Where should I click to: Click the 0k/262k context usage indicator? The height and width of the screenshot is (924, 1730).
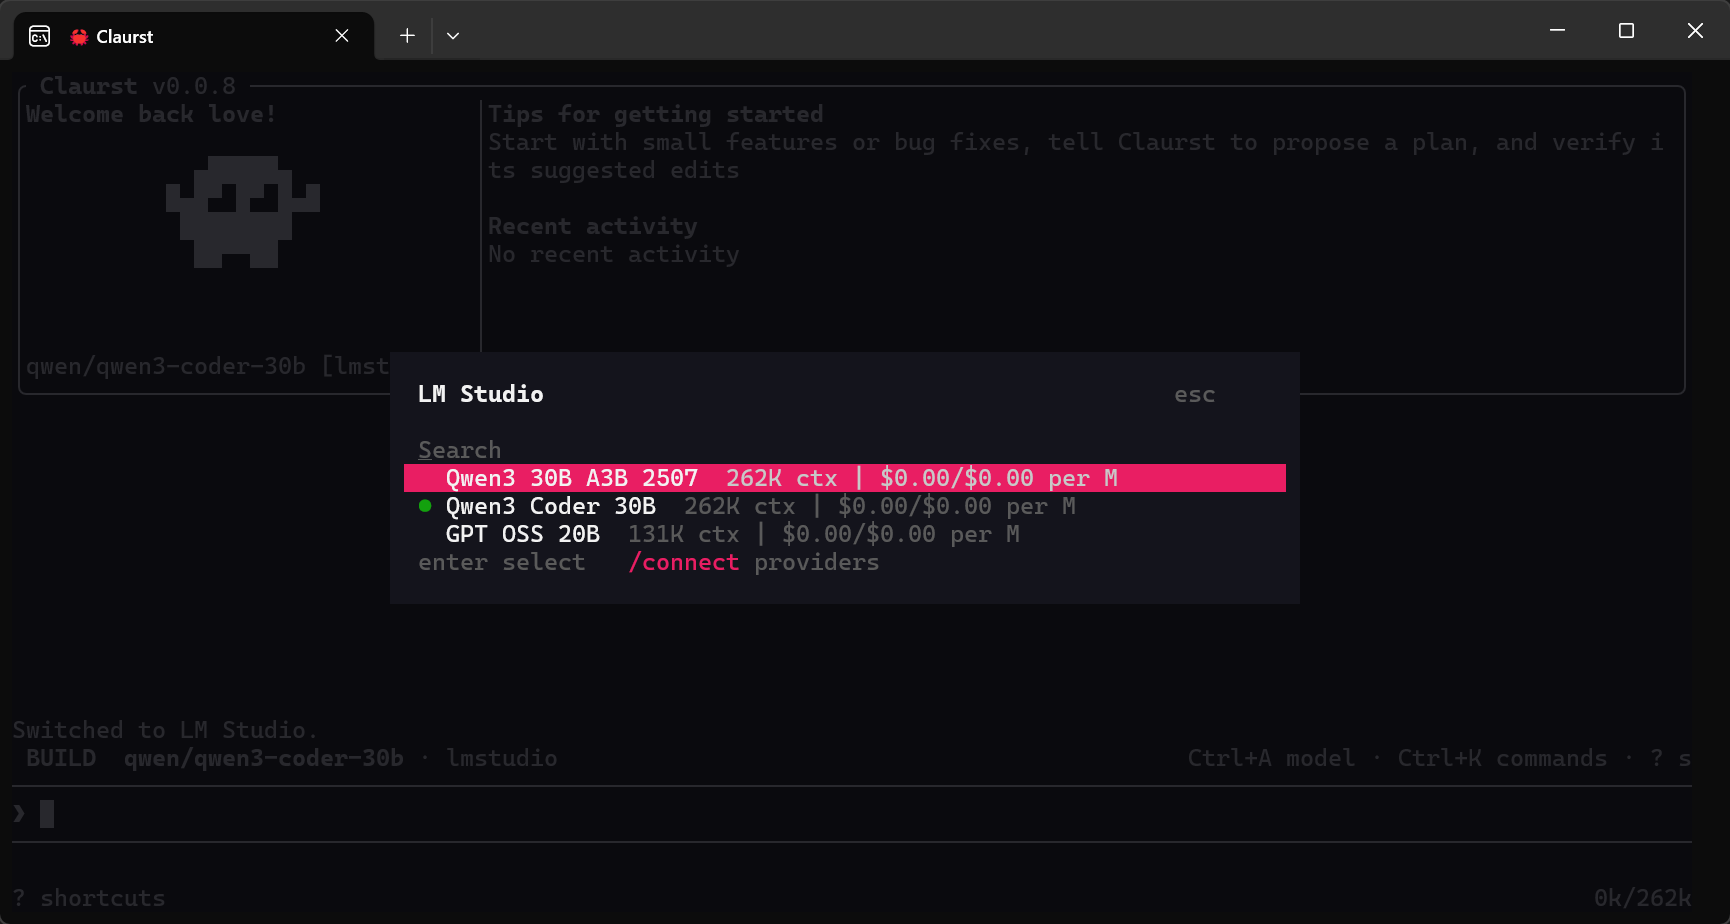(1643, 898)
